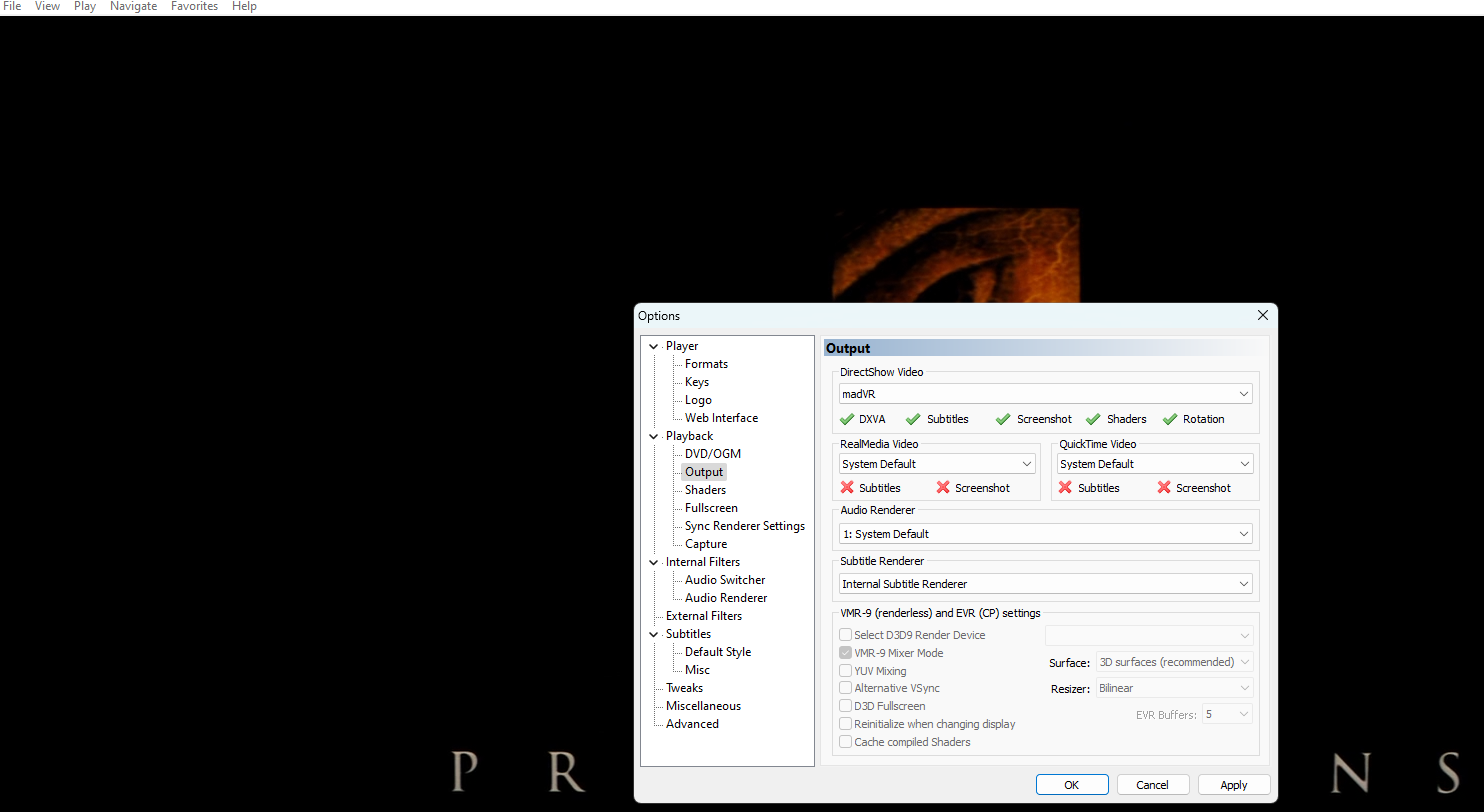Click the Apply button
1484x812 pixels.
[x=1233, y=785]
